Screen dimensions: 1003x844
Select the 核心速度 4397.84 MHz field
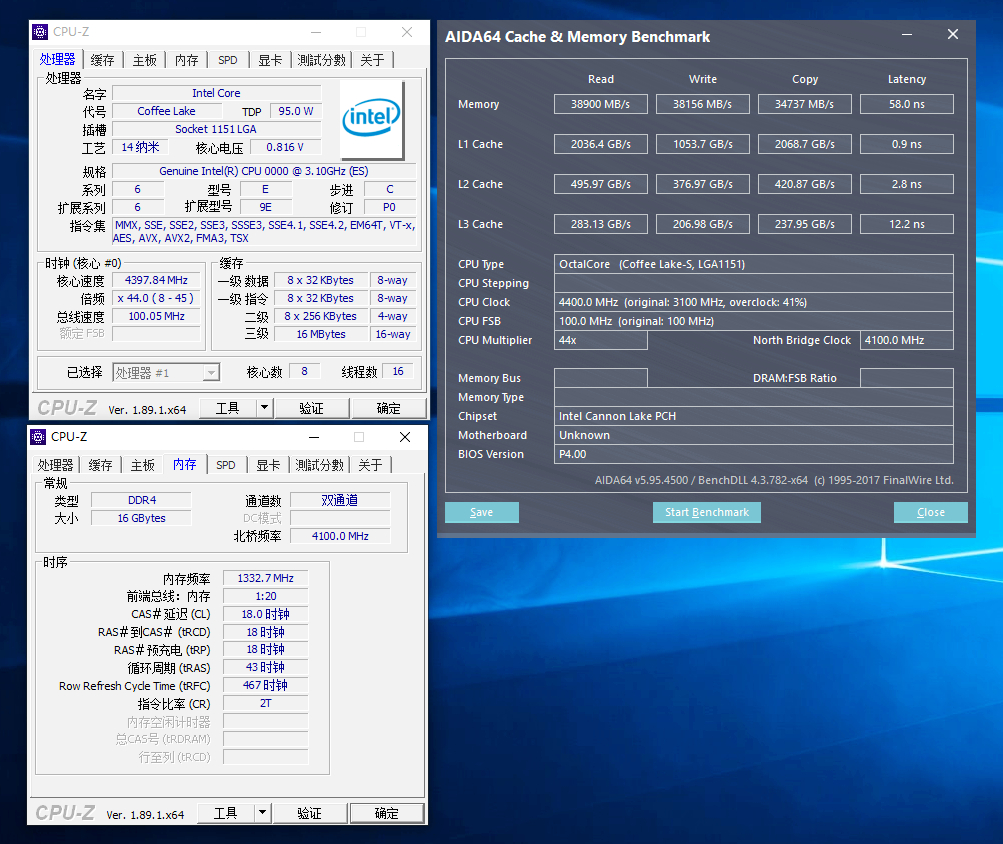[x=155, y=279]
